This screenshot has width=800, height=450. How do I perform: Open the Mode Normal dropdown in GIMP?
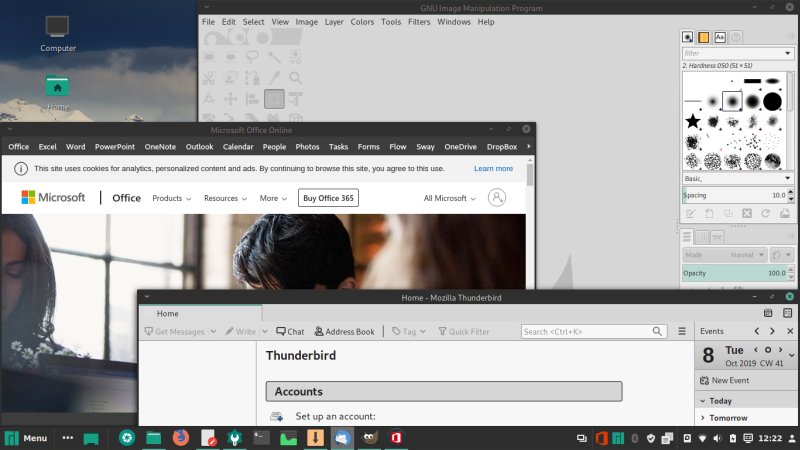click(724, 255)
